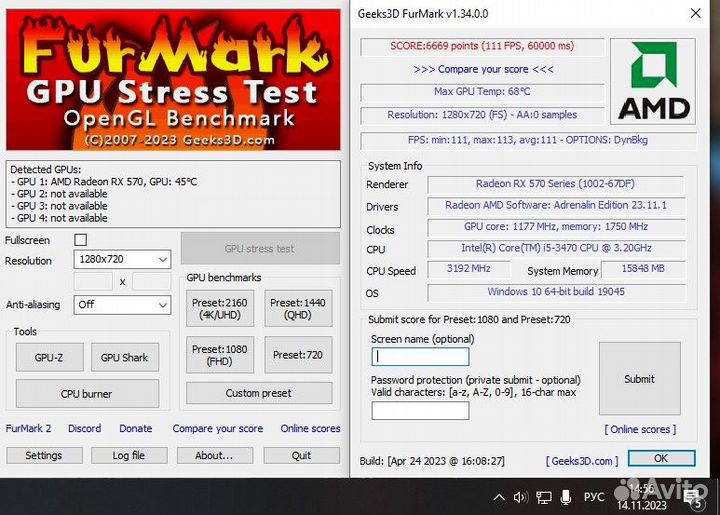
Task: Click the custom height field right of x
Action: click(152, 281)
